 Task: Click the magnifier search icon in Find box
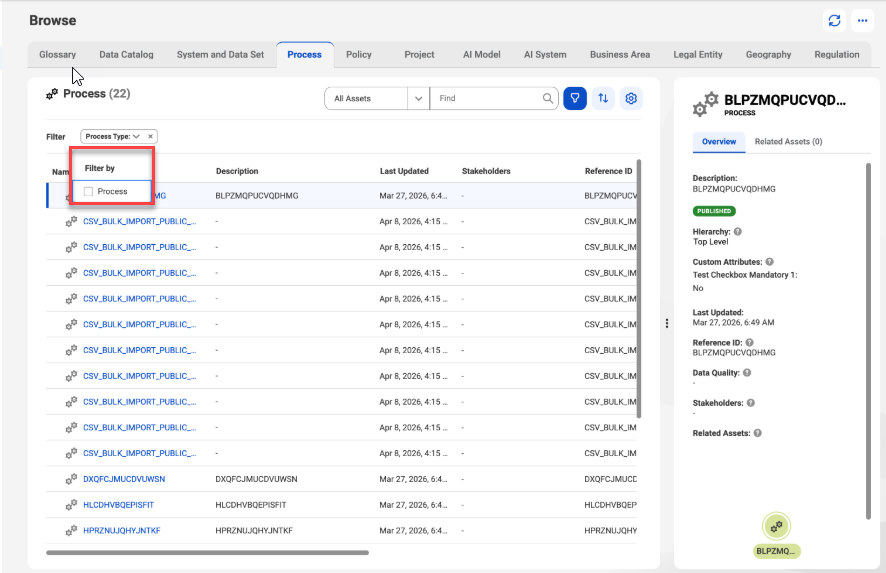pyautogui.click(x=548, y=98)
